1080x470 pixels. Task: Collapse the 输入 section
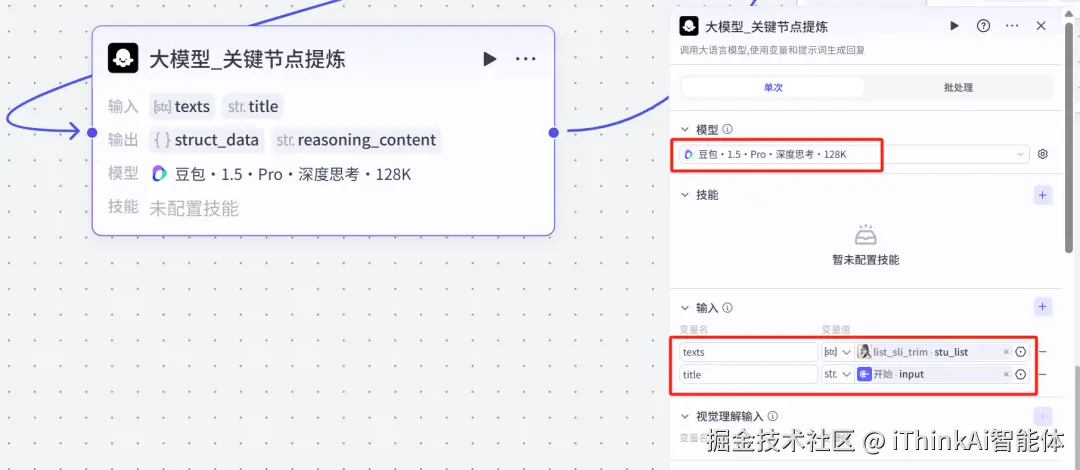[x=685, y=308]
